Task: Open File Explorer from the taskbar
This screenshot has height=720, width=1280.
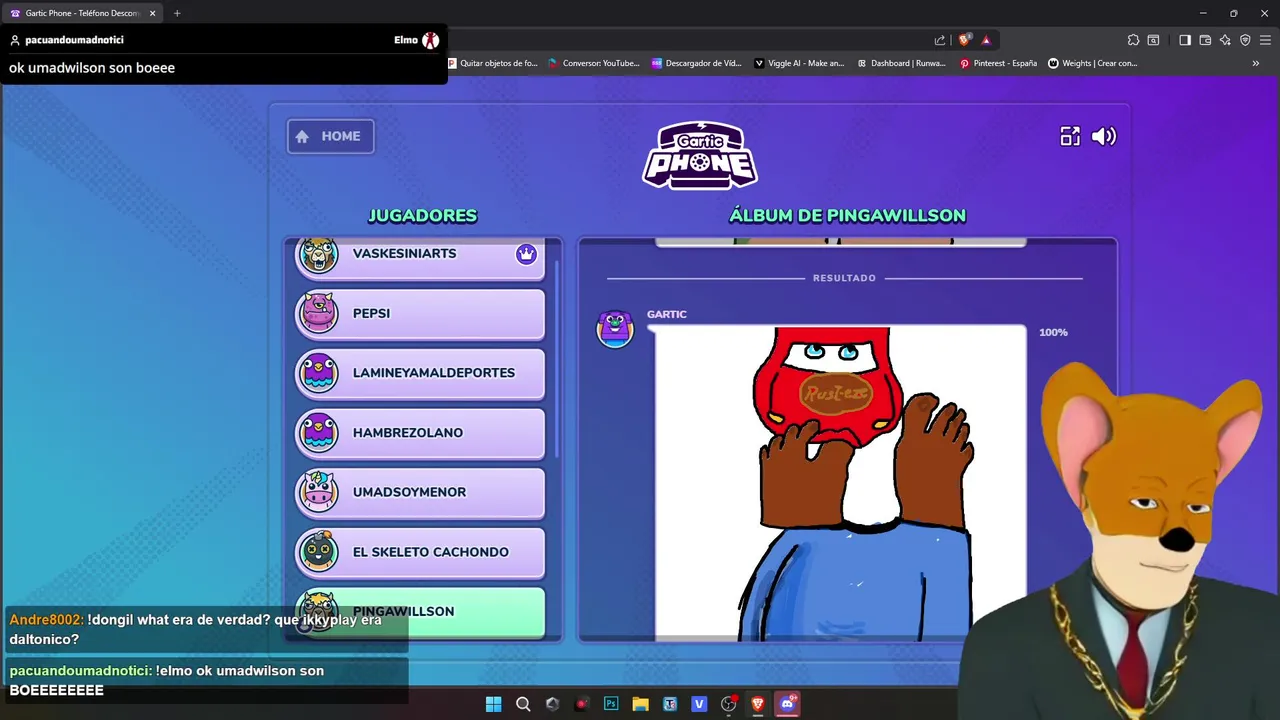Action: (x=640, y=704)
